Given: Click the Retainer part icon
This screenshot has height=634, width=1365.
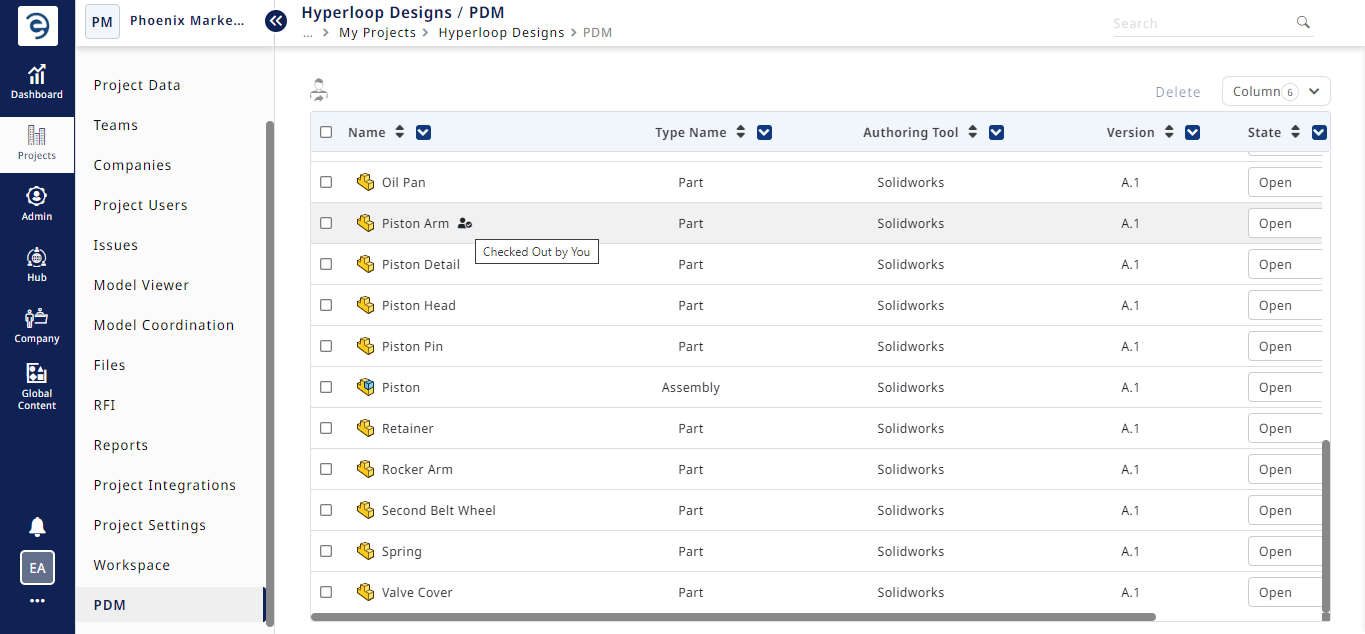Looking at the screenshot, I should point(365,428).
